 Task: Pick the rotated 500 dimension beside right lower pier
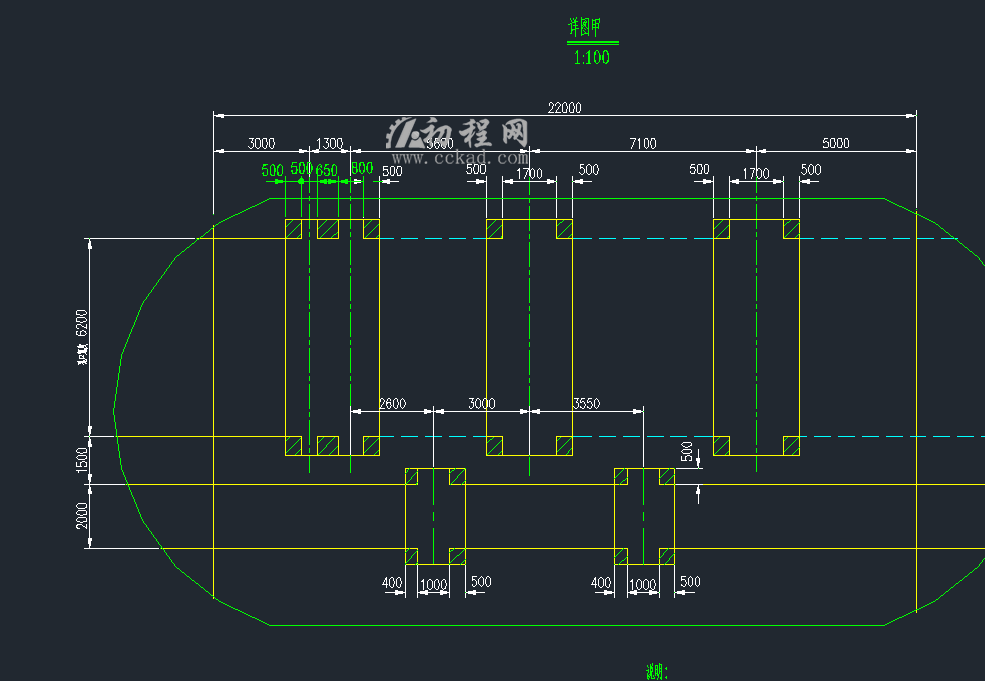687,451
